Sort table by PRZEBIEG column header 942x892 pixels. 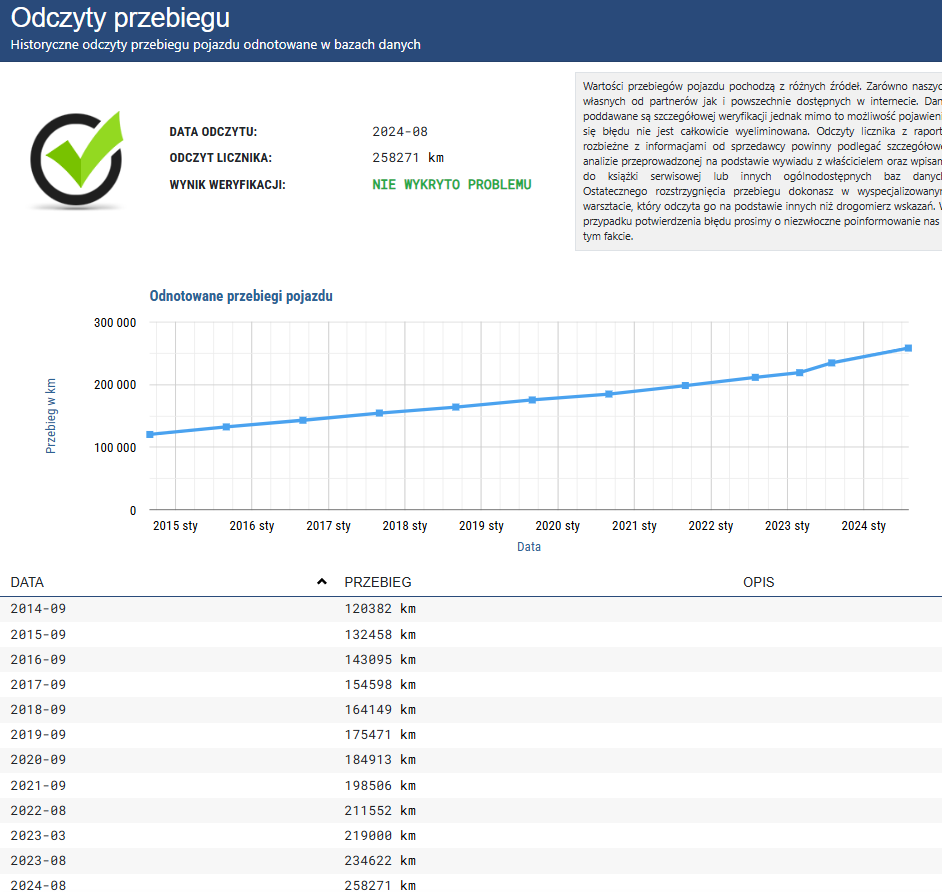pos(377,582)
